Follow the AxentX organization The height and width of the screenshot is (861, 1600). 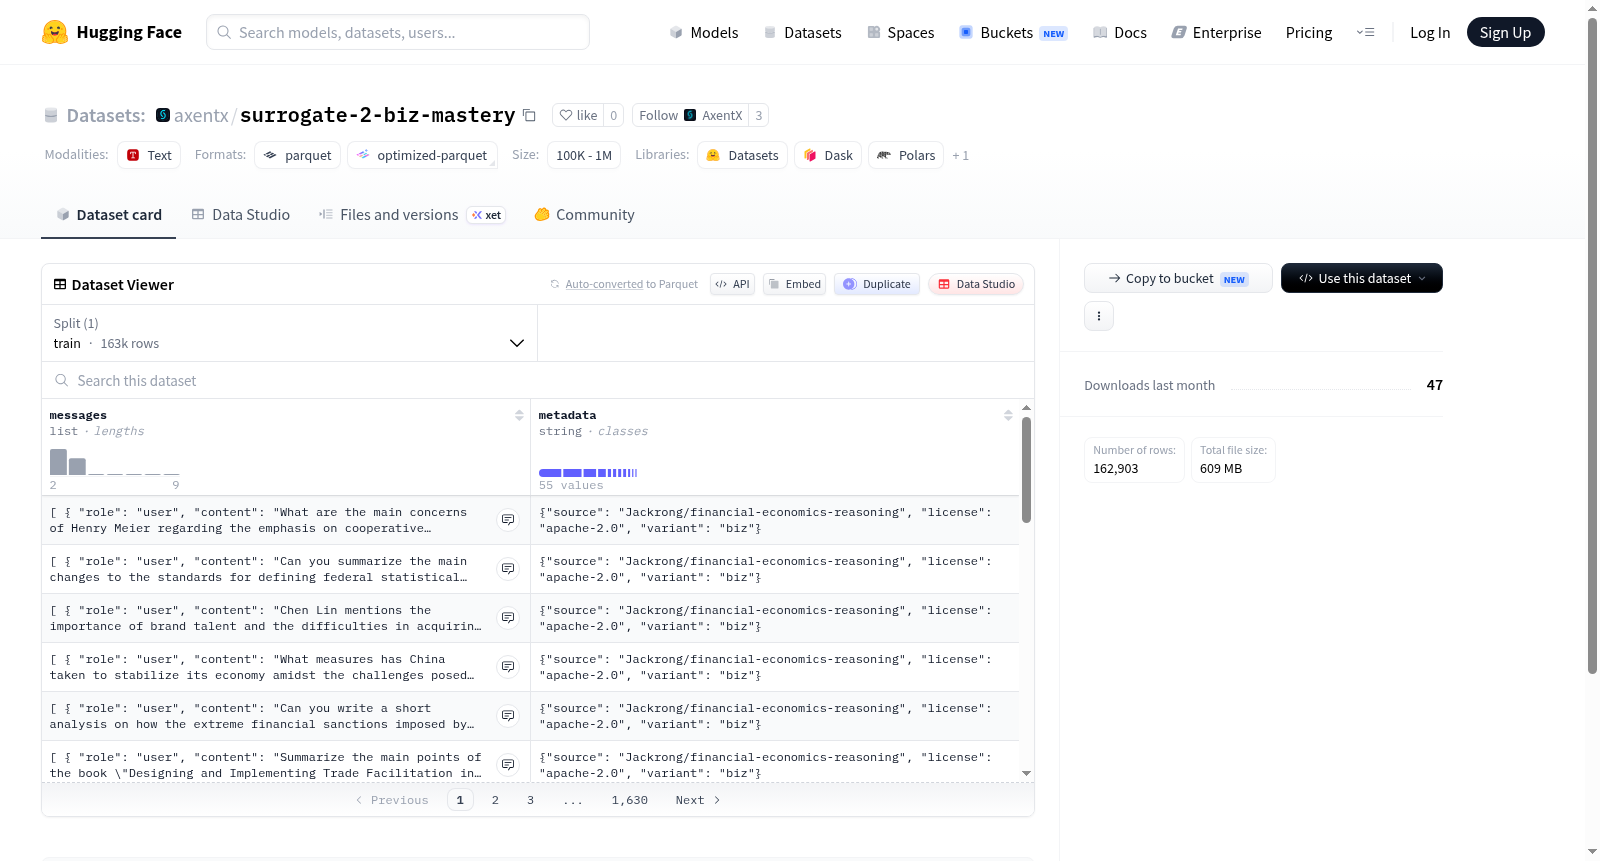691,115
